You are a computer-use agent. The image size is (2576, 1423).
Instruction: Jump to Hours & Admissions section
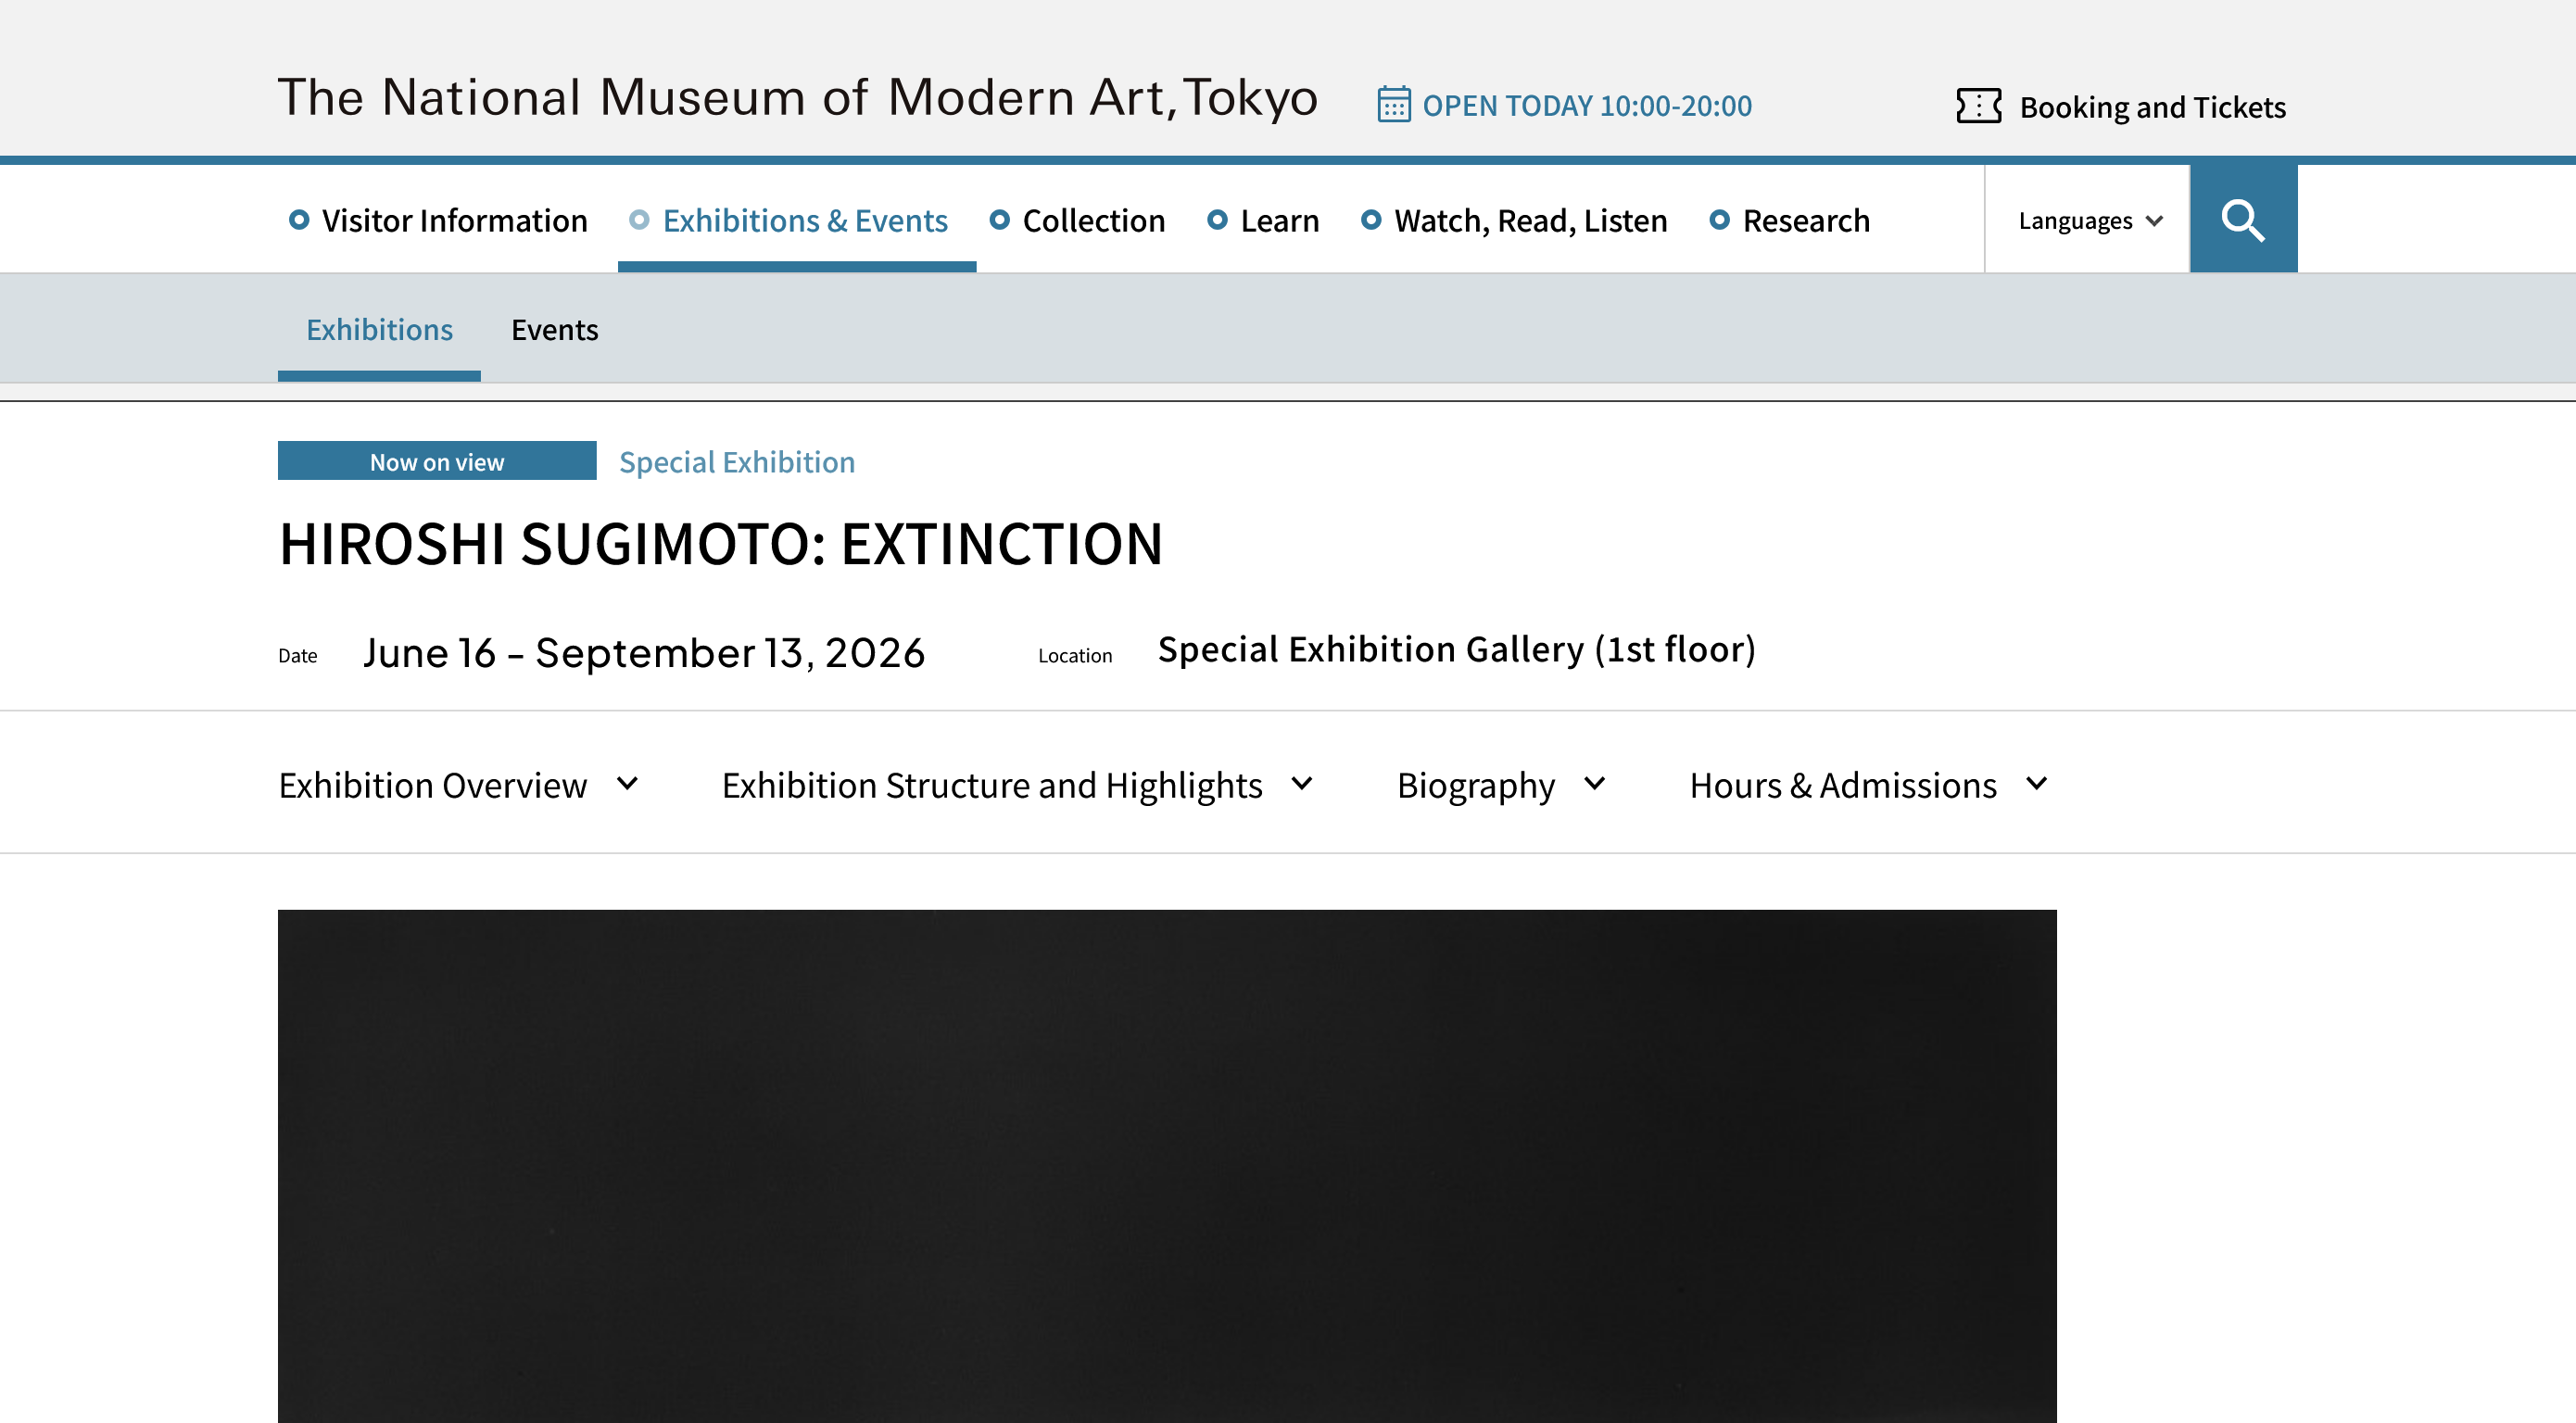coord(1843,785)
